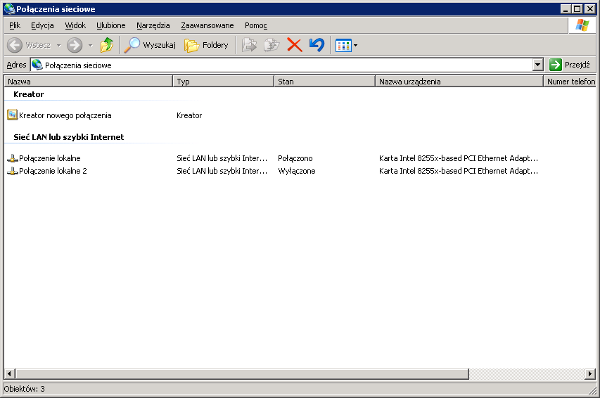Image resolution: width=600 pixels, height=398 pixels.
Task: Click the horizontal scrollbar left arrow
Action: pos(10,374)
